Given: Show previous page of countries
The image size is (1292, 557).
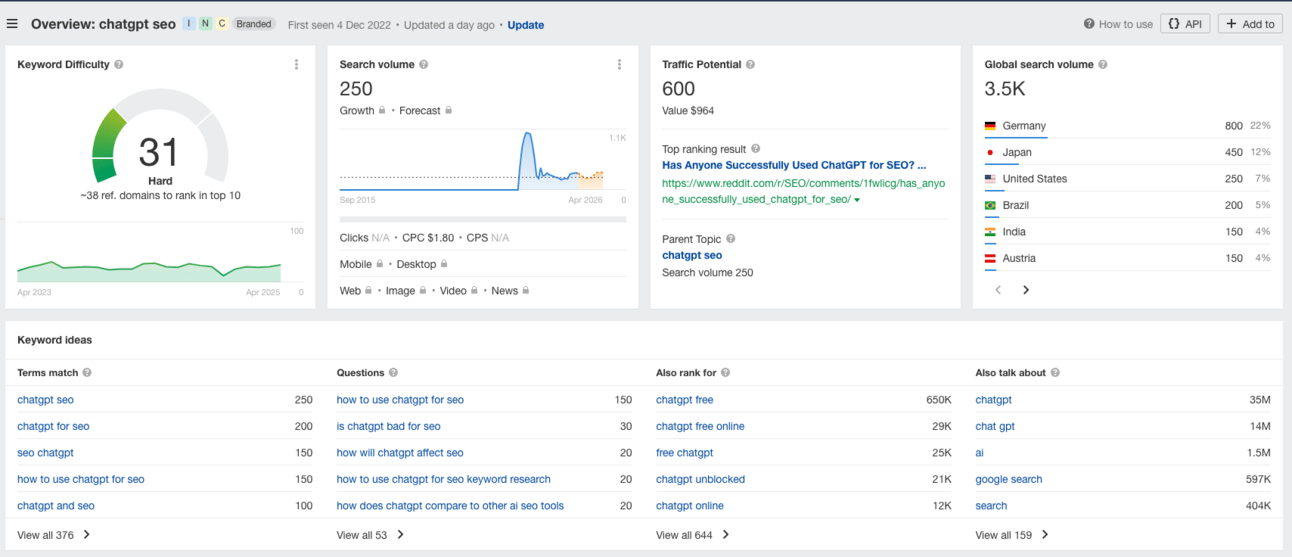Looking at the screenshot, I should pyautogui.click(x=998, y=290).
